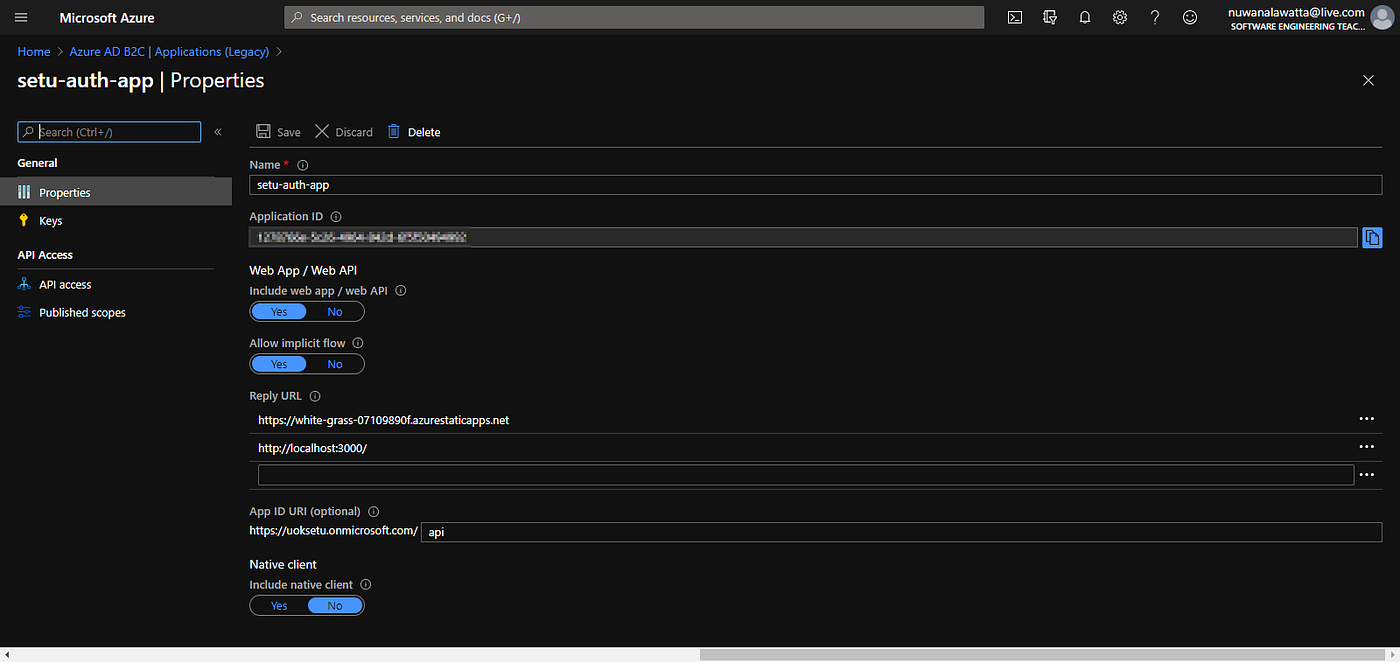Screen dimensions: 1400x662
Task: Copy the Application ID to clipboard
Action: point(1373,237)
